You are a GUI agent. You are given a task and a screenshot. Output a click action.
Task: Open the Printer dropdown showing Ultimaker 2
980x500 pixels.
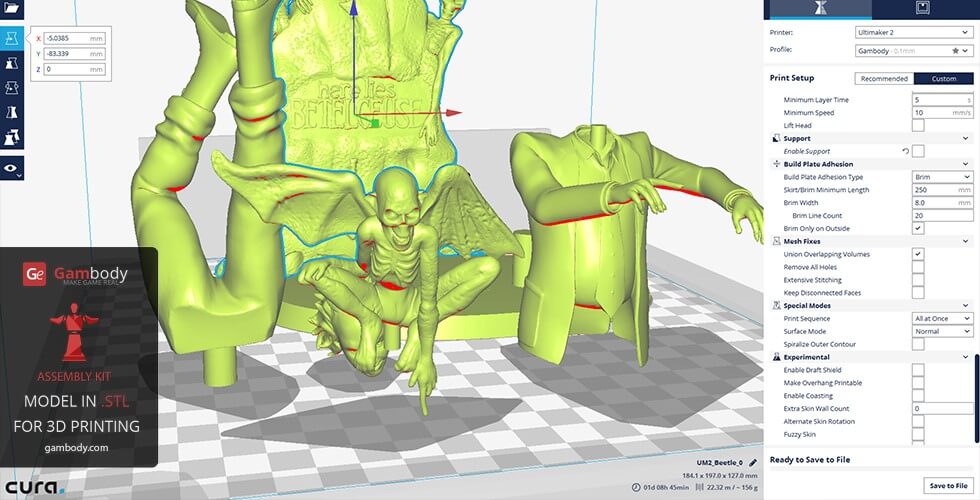[x=913, y=32]
